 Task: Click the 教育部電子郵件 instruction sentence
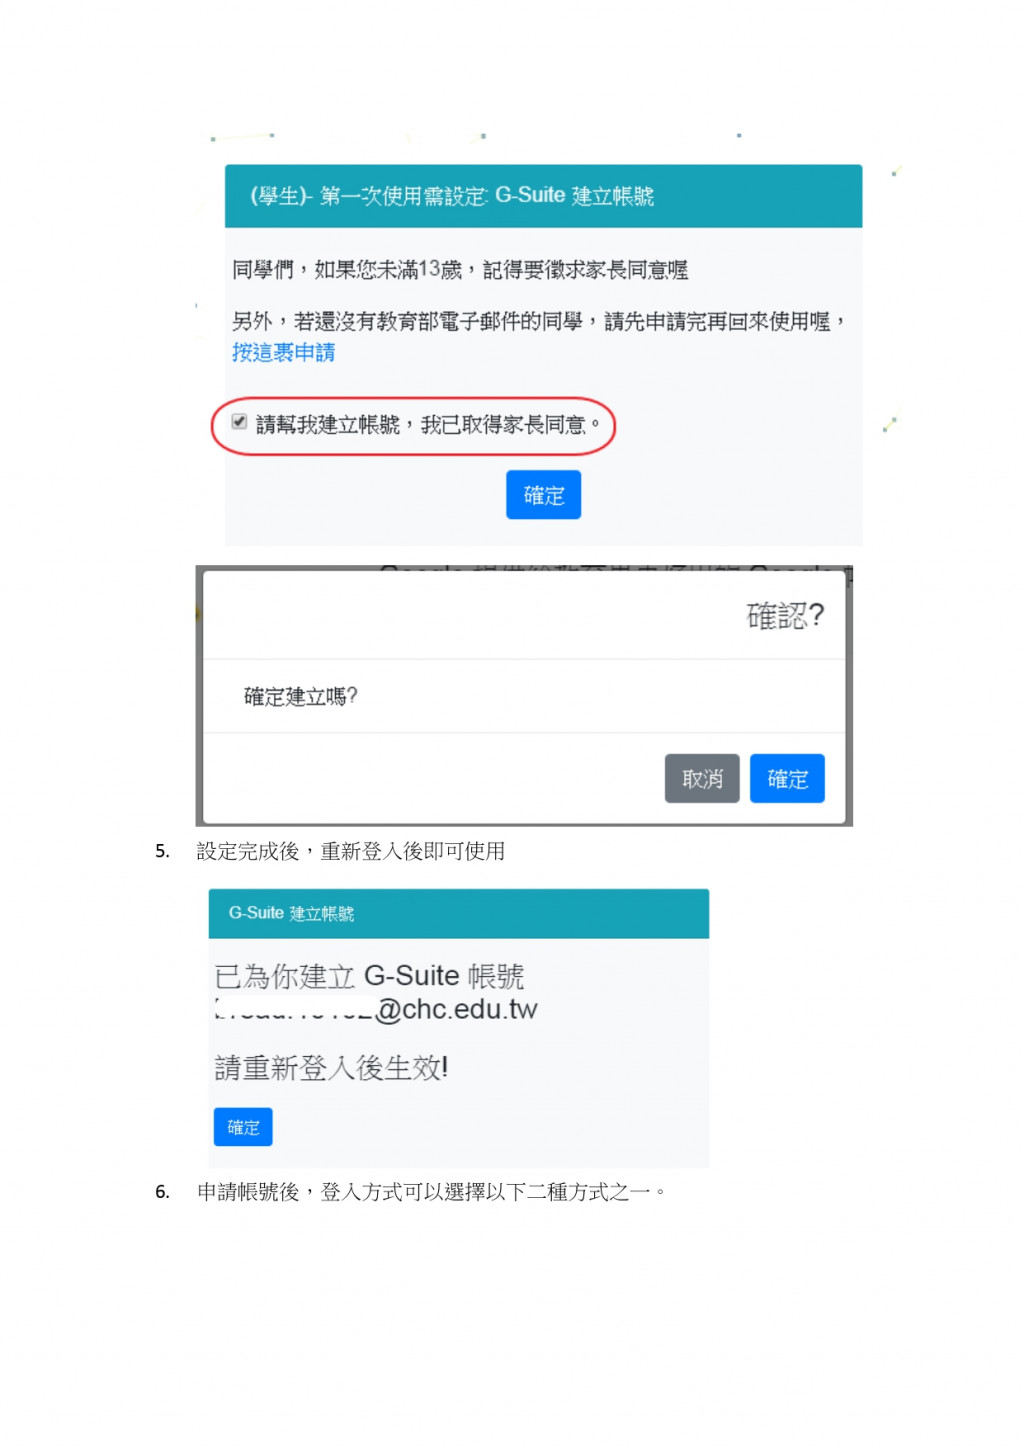click(540, 321)
